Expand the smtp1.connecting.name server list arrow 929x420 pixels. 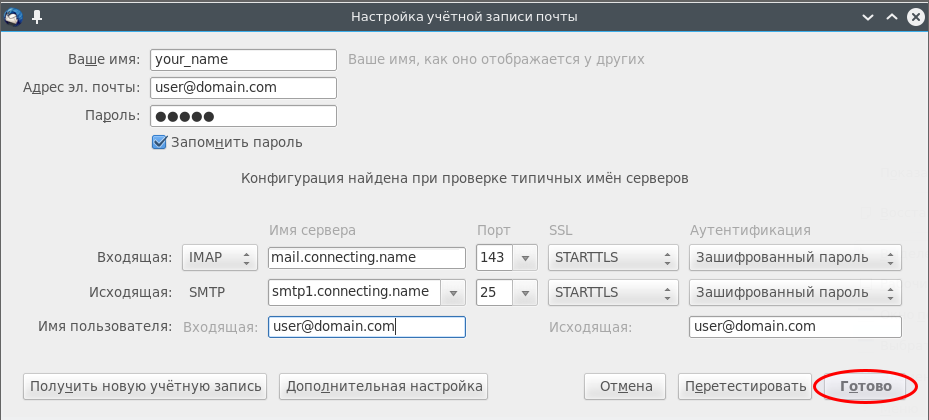coord(454,293)
